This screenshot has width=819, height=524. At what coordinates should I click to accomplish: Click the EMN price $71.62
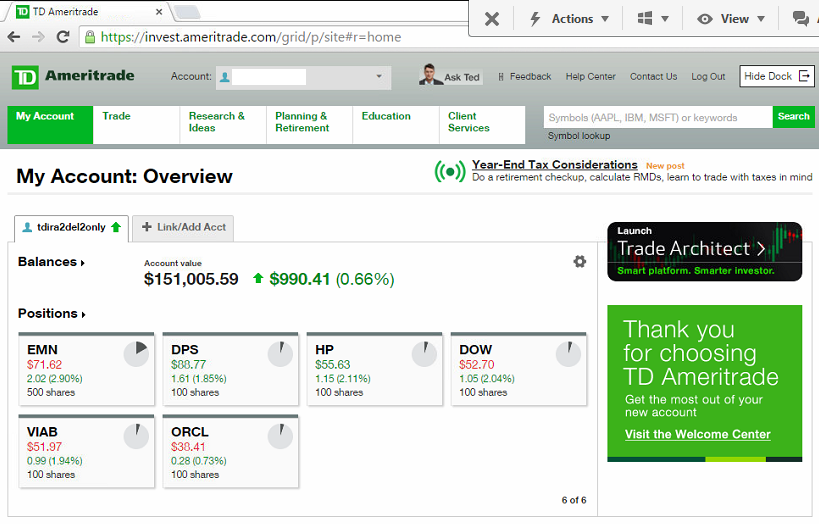(44, 365)
